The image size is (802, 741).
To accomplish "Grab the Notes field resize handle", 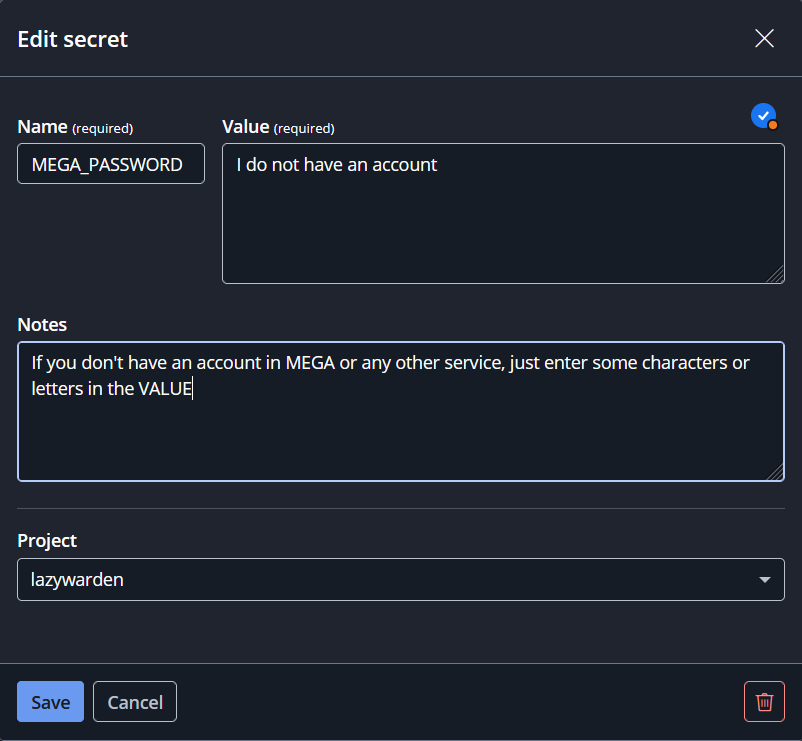I will (776, 473).
